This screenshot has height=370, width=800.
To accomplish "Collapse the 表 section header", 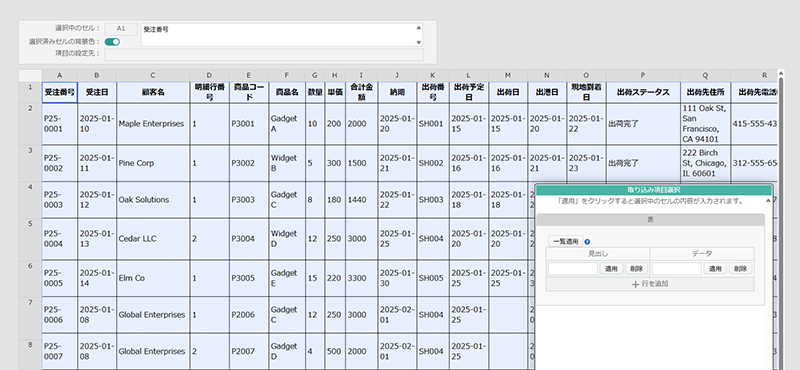I will (x=651, y=219).
